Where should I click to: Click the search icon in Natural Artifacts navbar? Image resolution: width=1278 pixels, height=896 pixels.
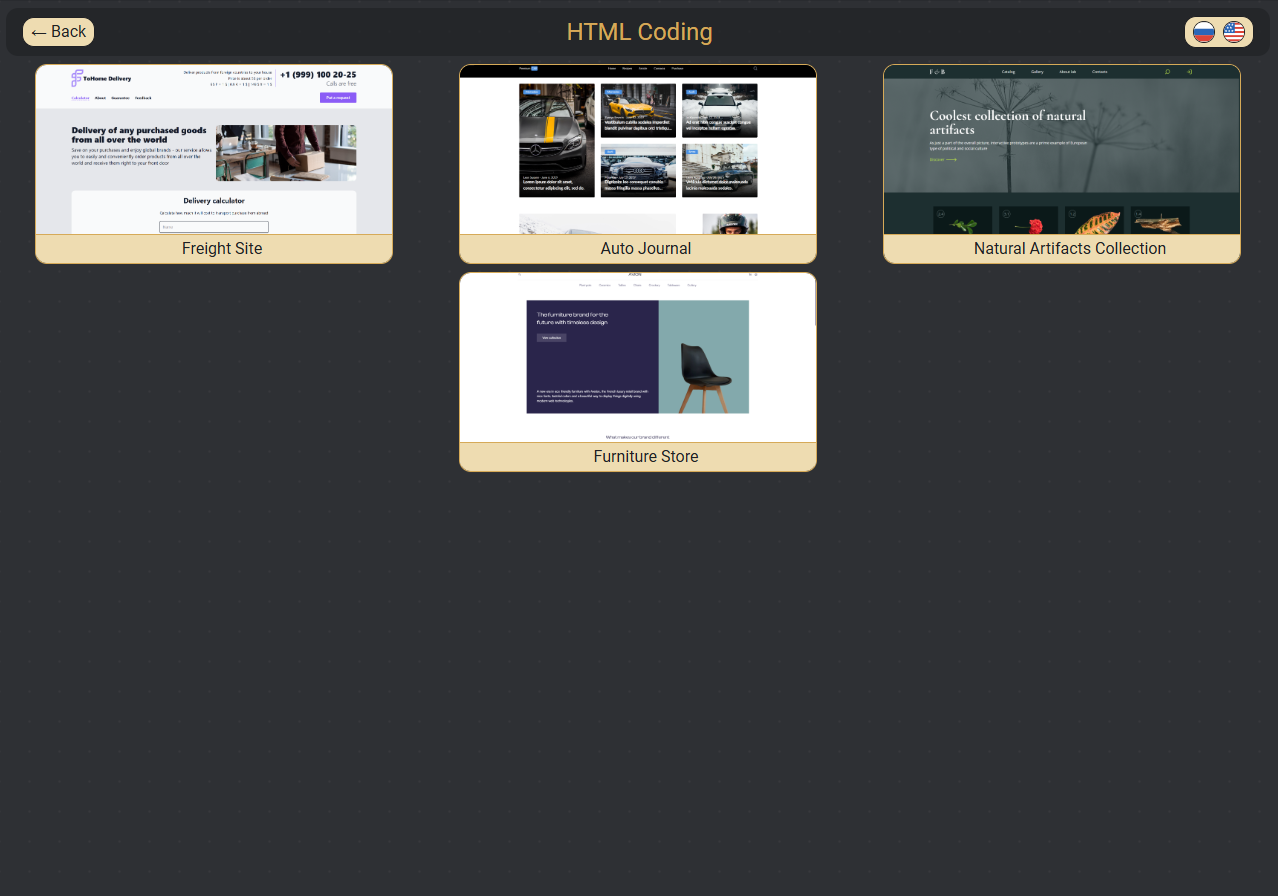coord(1168,72)
